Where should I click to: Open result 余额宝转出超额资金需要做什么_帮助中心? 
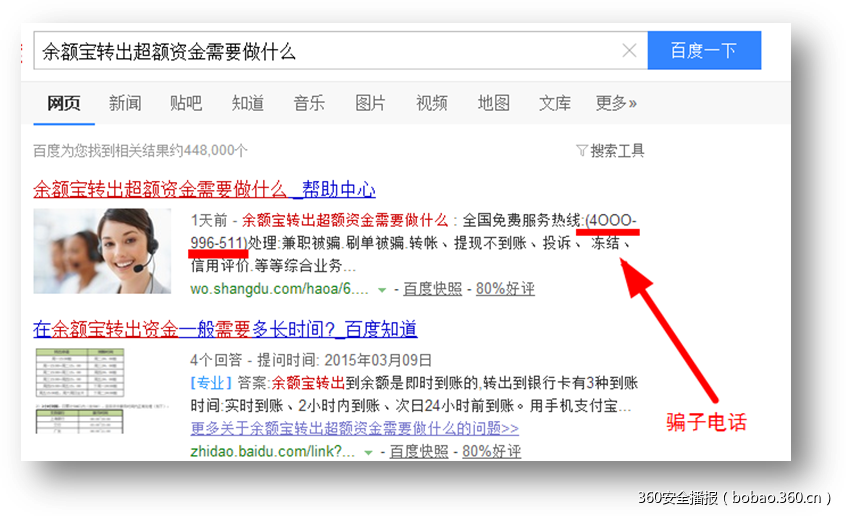204,189
